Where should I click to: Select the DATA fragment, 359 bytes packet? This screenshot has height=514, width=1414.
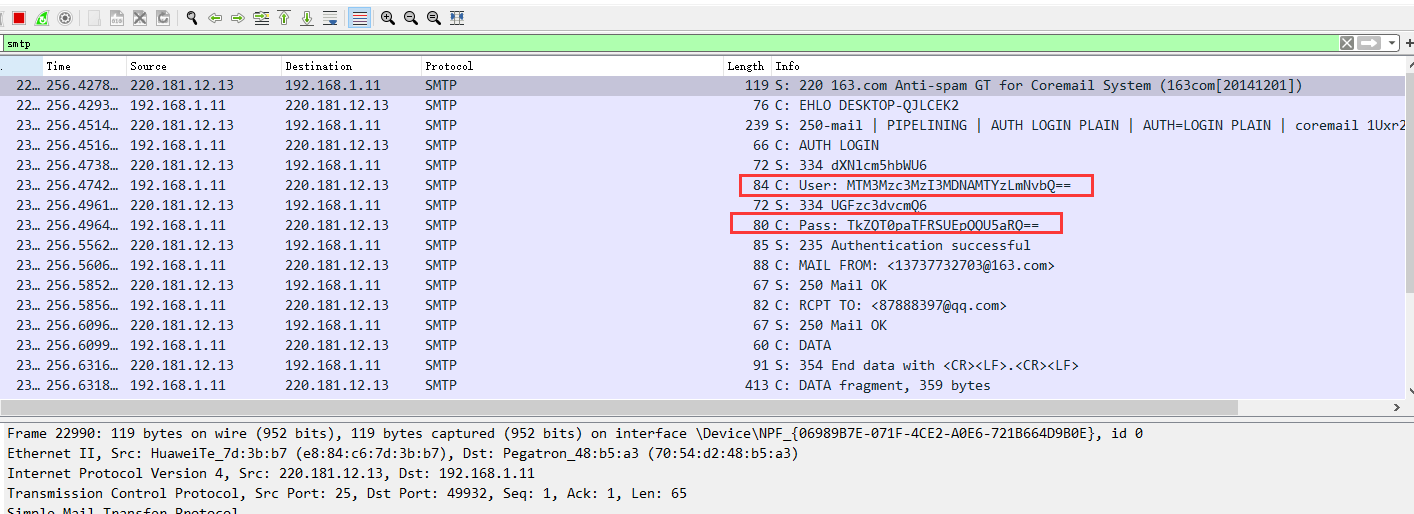pos(702,385)
